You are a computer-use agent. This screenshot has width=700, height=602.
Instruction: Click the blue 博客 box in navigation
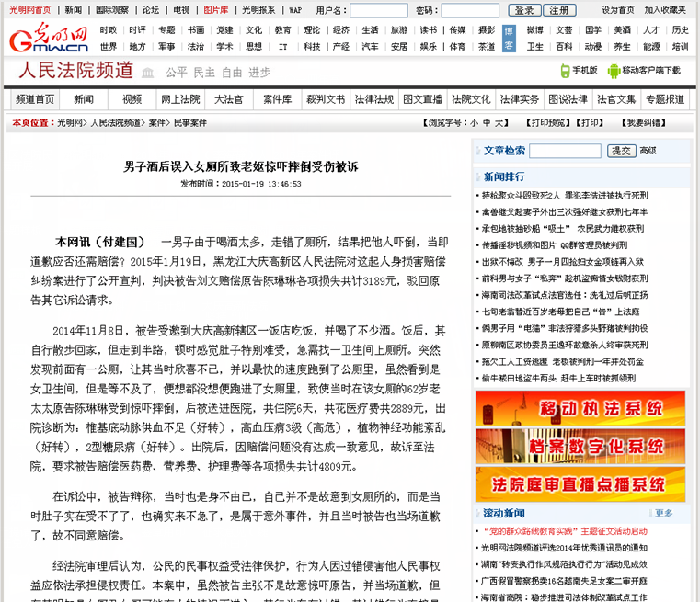pos(508,38)
